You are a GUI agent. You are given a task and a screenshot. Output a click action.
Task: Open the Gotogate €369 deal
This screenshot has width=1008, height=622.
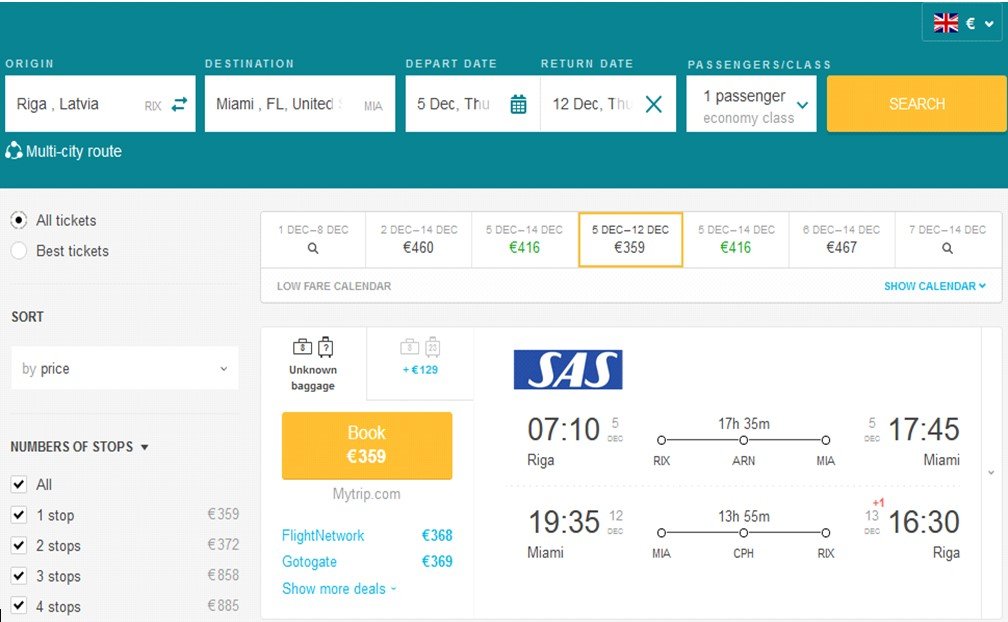coord(367,561)
